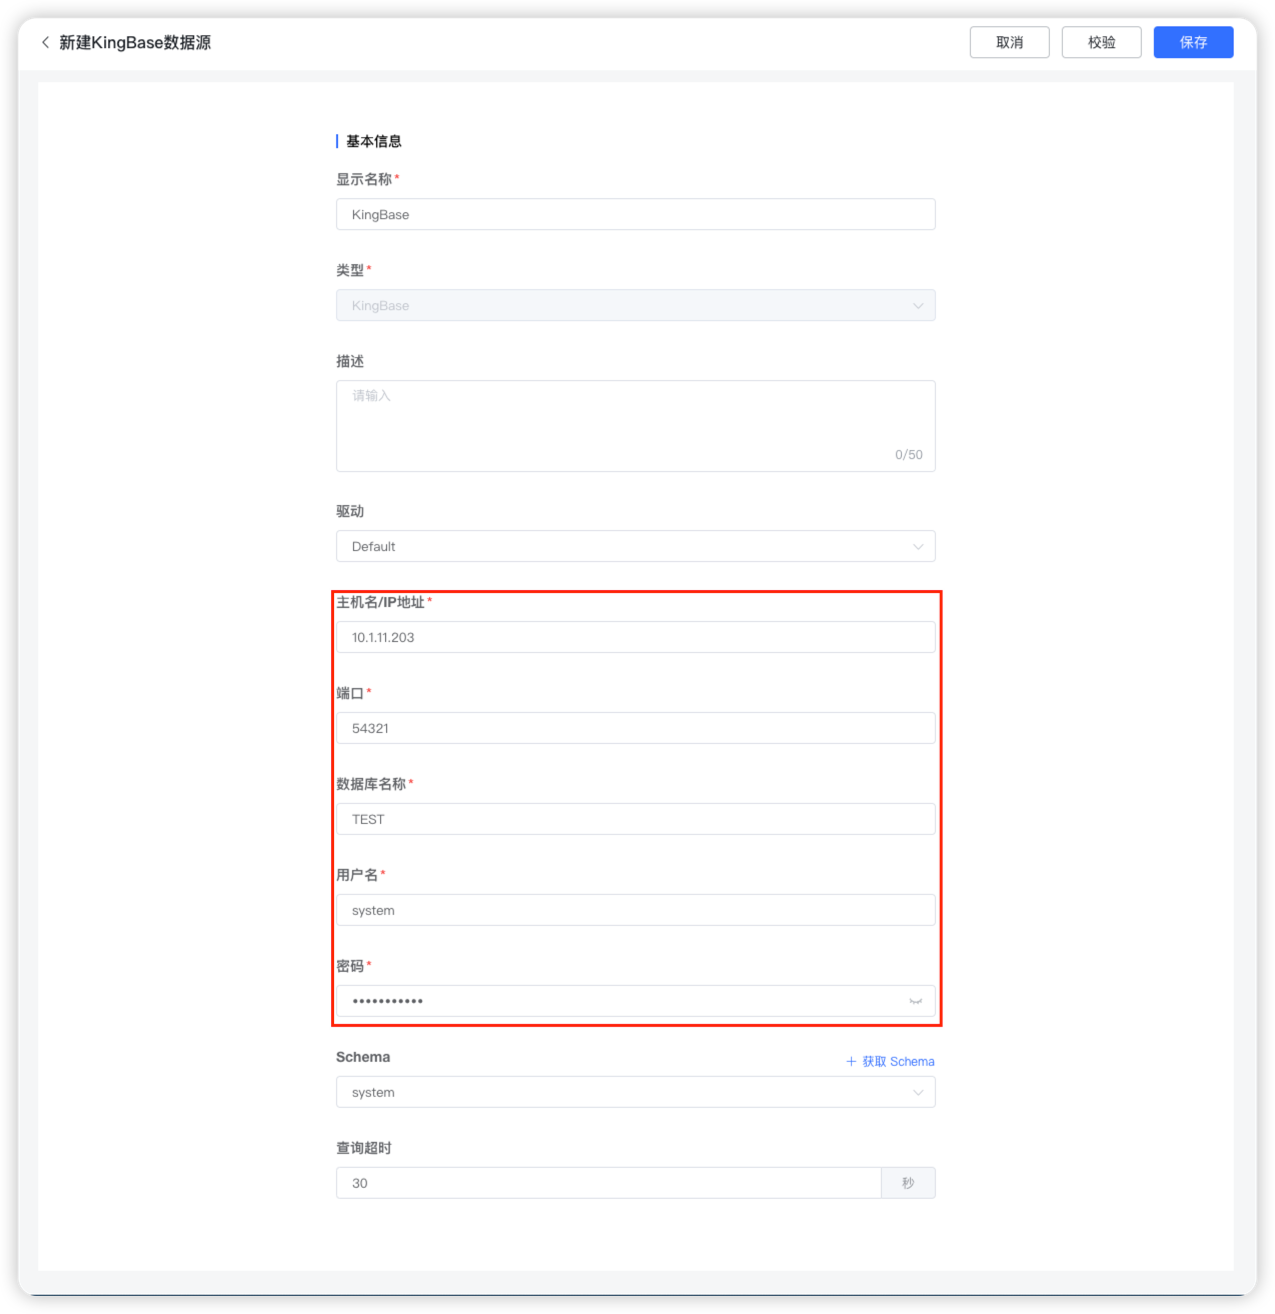This screenshot has width=1275, height=1314.
Task: Click the 获取 Schema link
Action: [898, 1061]
